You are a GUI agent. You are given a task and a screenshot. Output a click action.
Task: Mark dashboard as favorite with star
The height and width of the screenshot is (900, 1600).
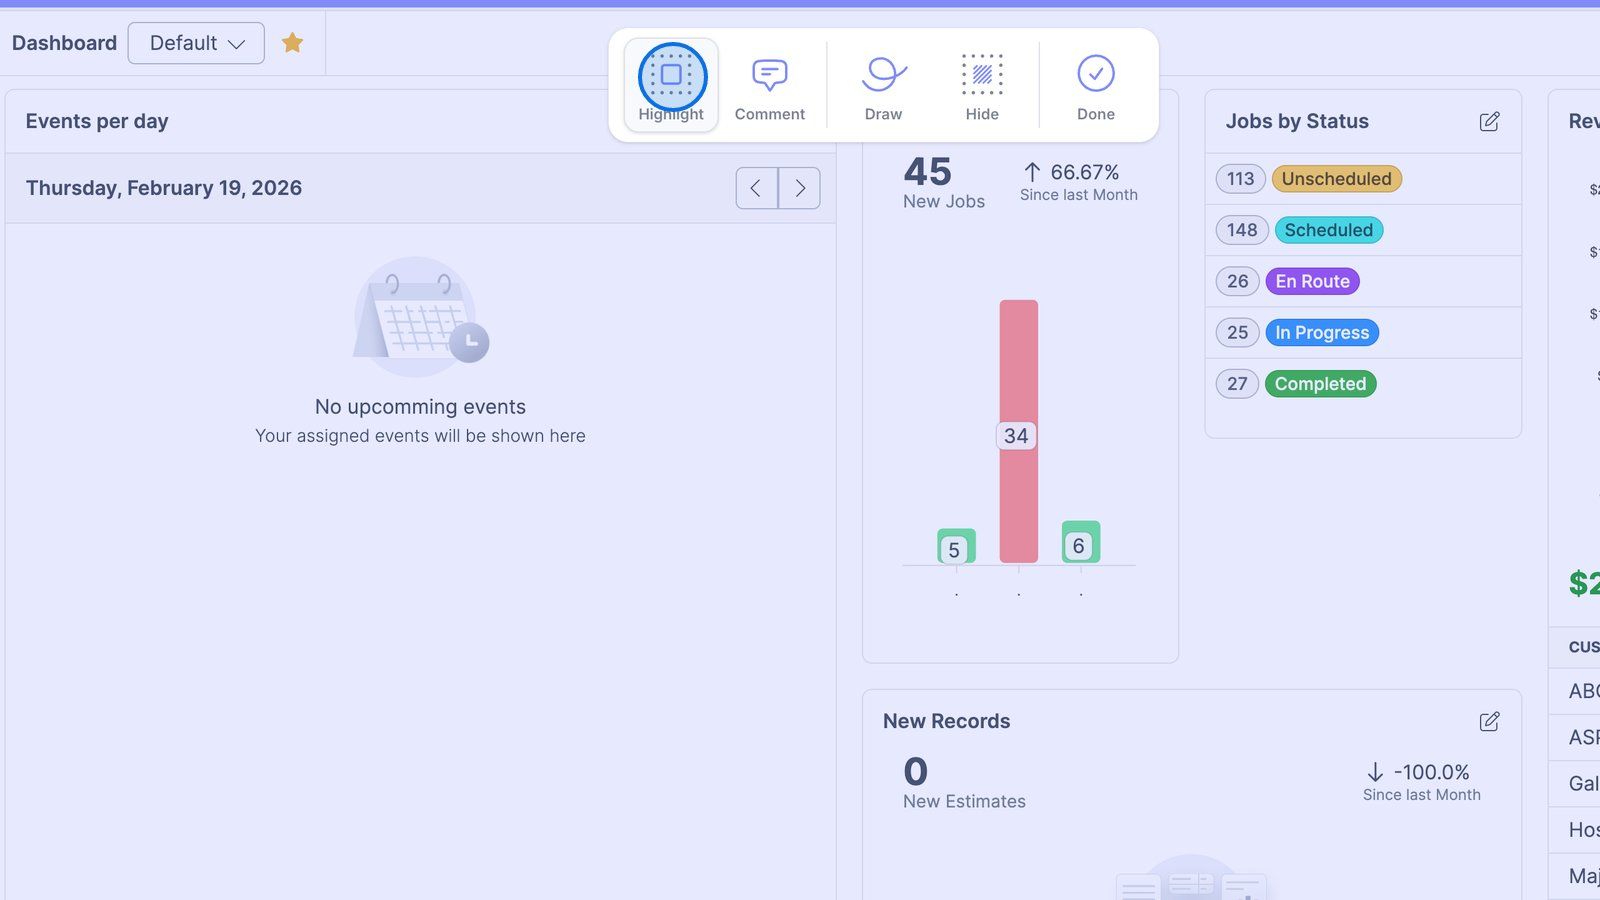click(292, 43)
